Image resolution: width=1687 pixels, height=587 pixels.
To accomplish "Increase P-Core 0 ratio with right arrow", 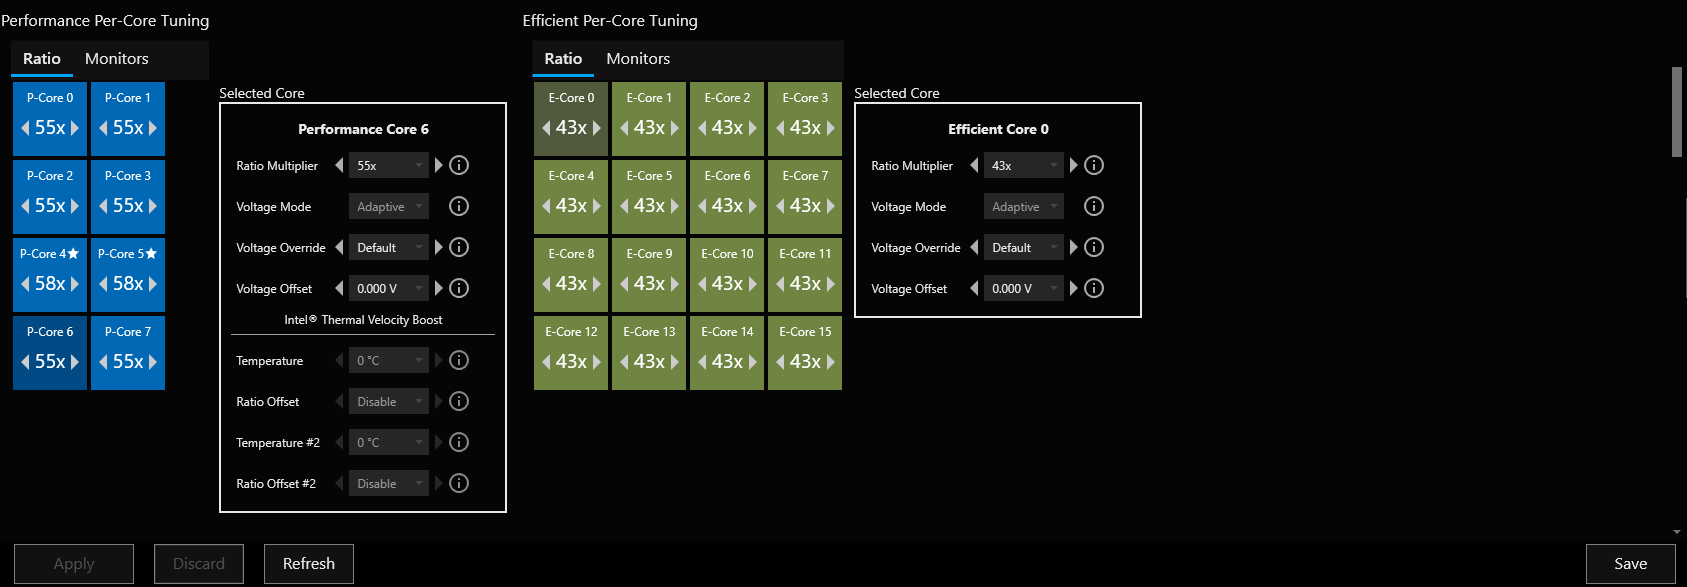I will click(74, 128).
